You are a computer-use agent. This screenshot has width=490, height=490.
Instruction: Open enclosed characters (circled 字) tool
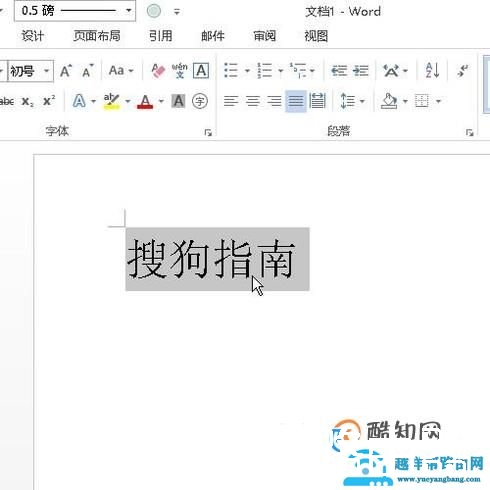(200, 101)
